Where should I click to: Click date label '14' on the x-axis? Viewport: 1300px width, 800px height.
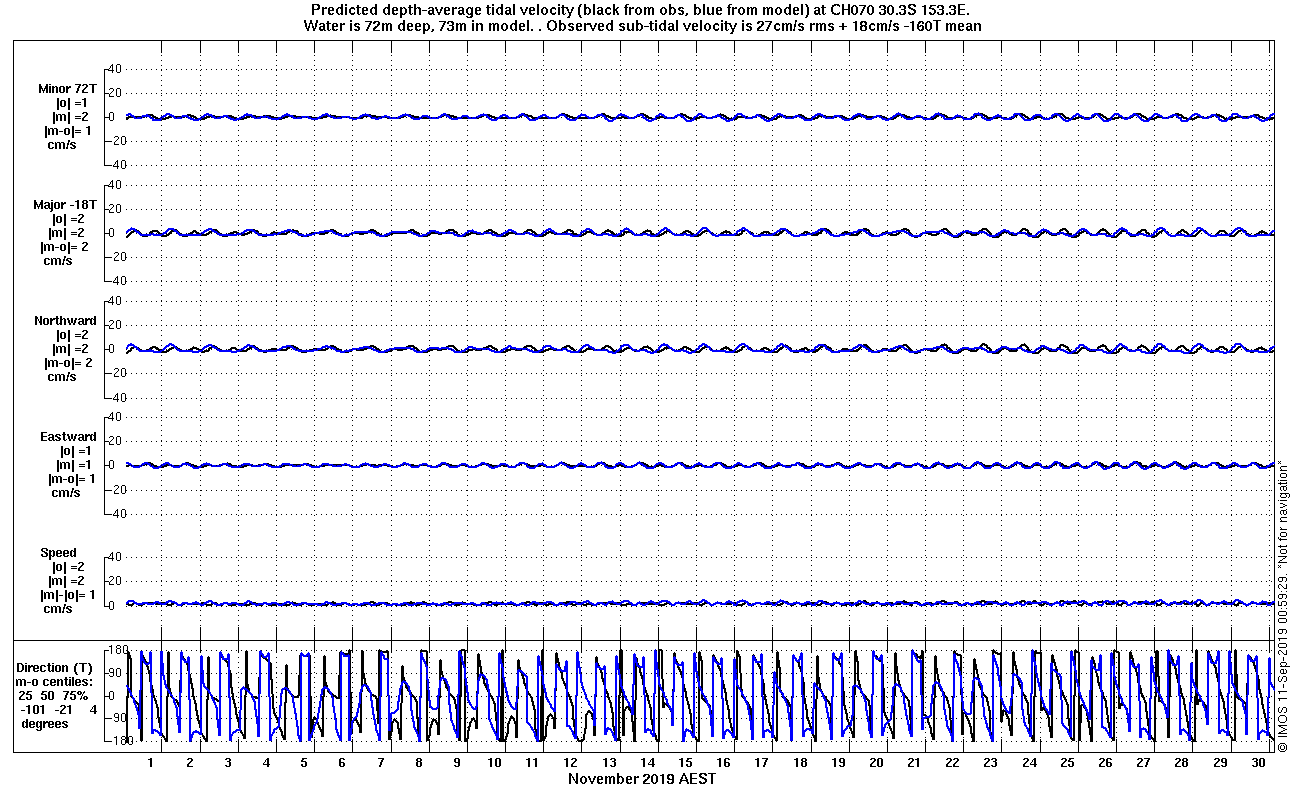coord(647,762)
